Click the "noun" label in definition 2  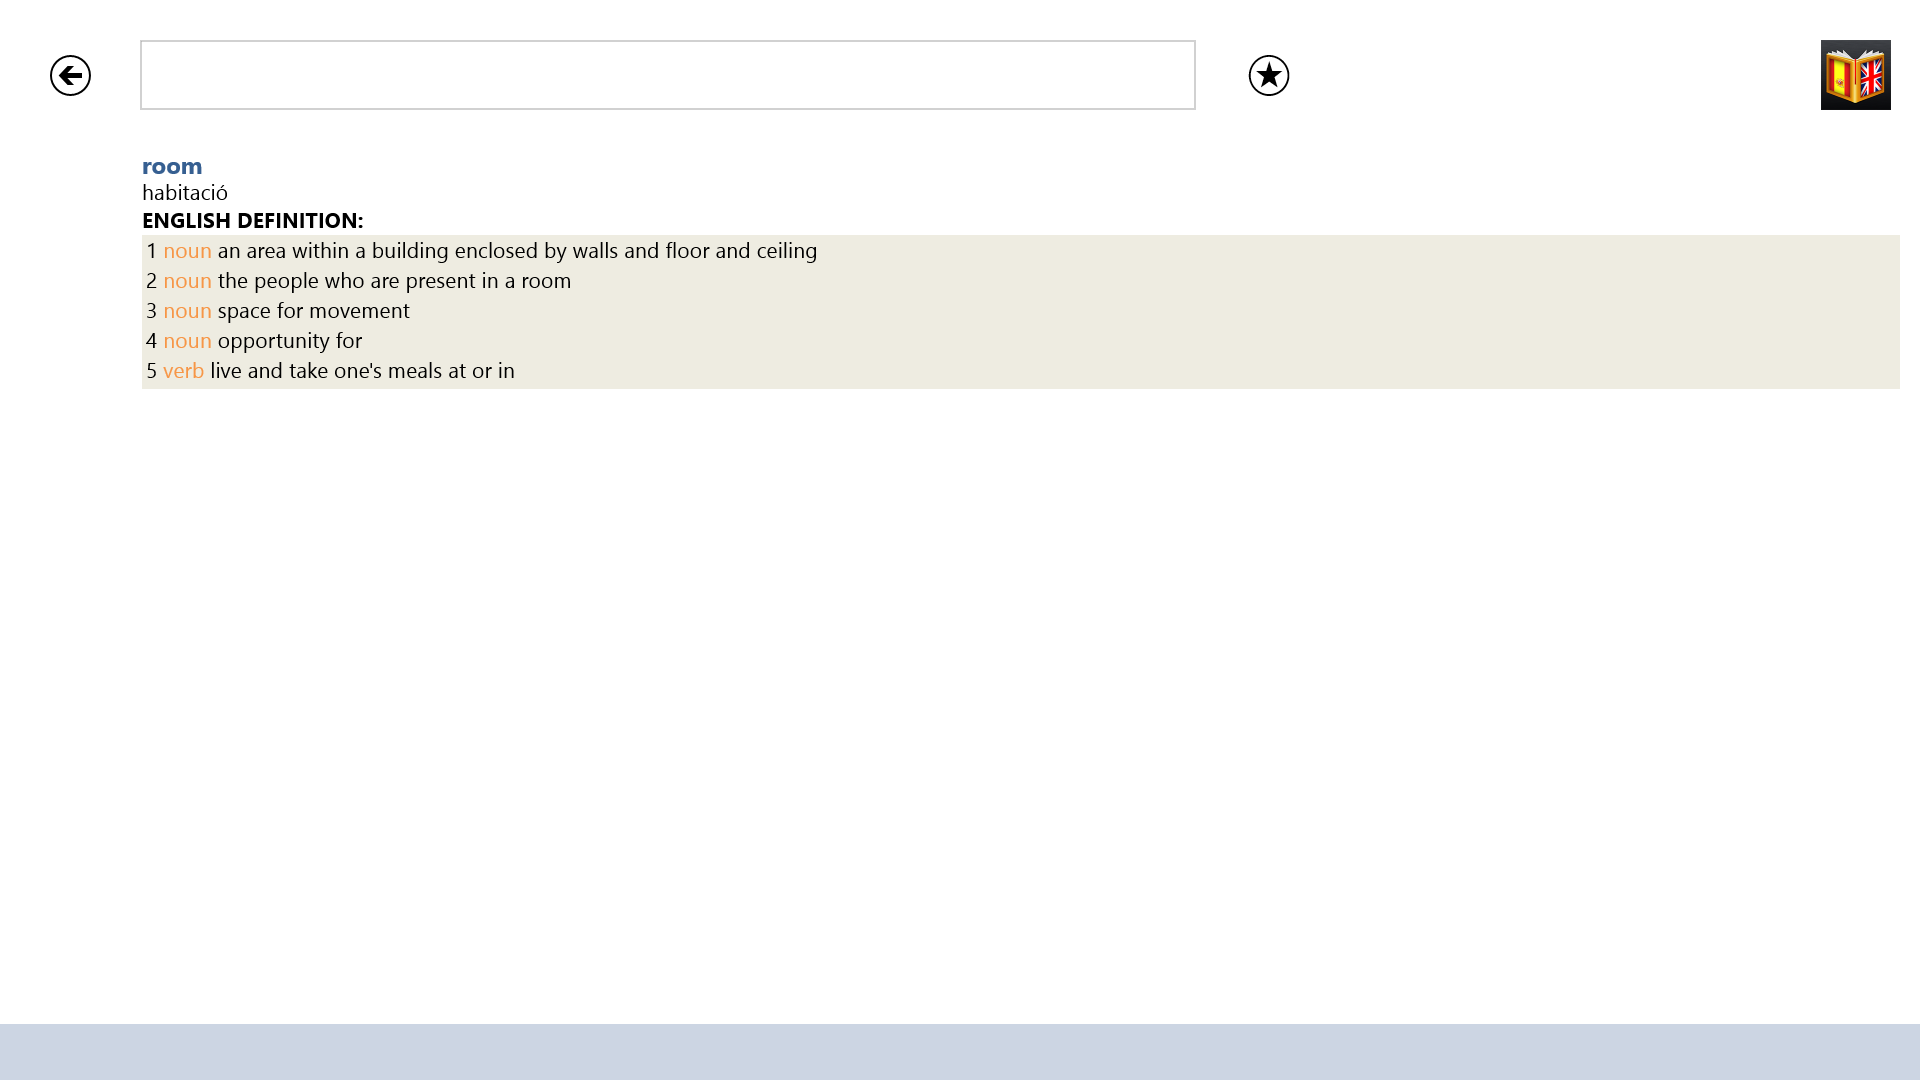point(187,281)
